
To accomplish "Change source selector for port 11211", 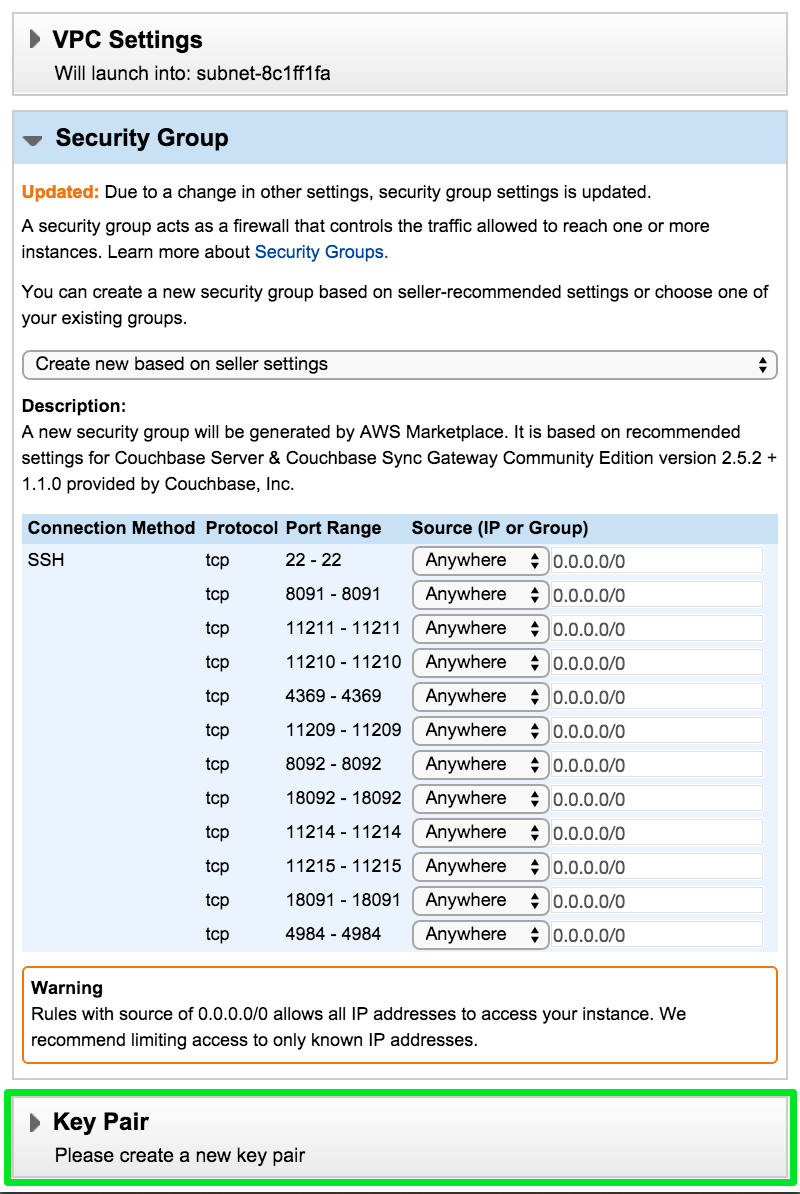I will pos(480,628).
